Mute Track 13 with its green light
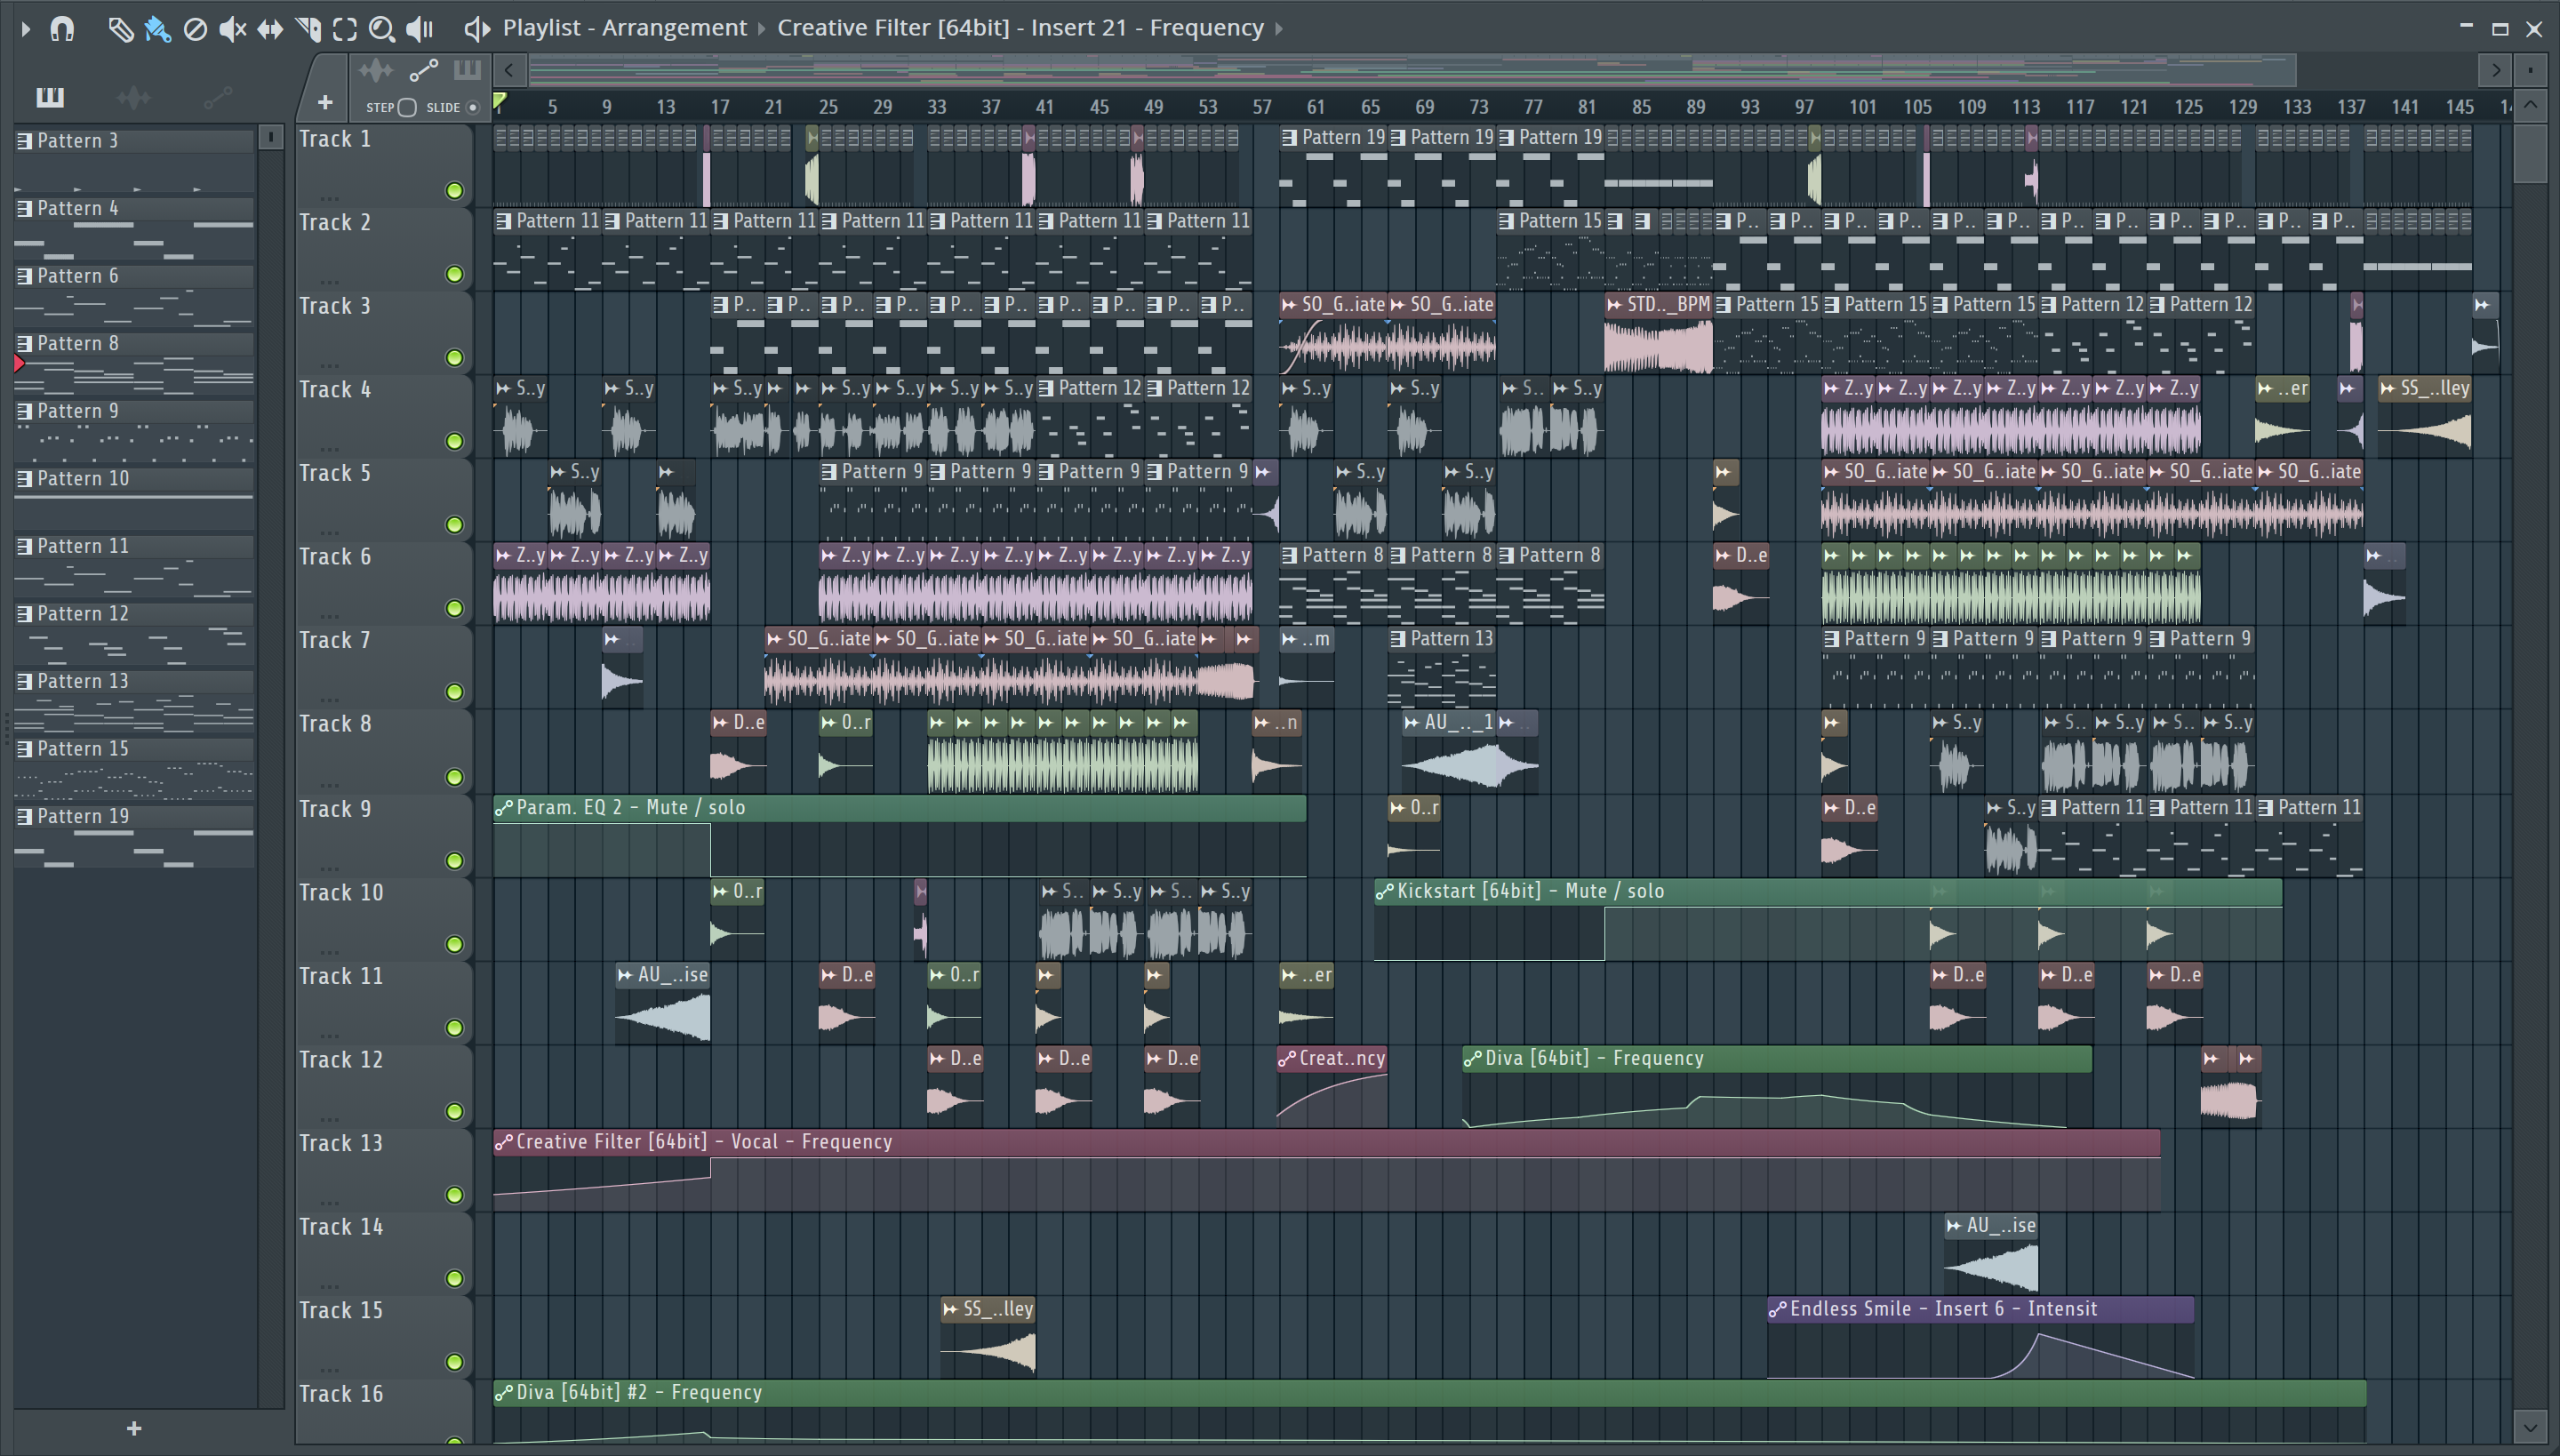 point(454,1195)
